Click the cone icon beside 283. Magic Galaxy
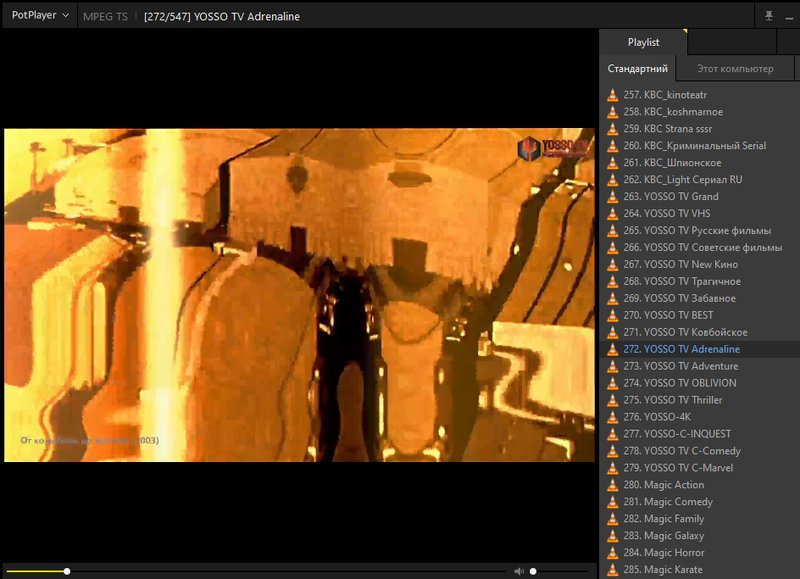800x579 pixels. point(612,536)
